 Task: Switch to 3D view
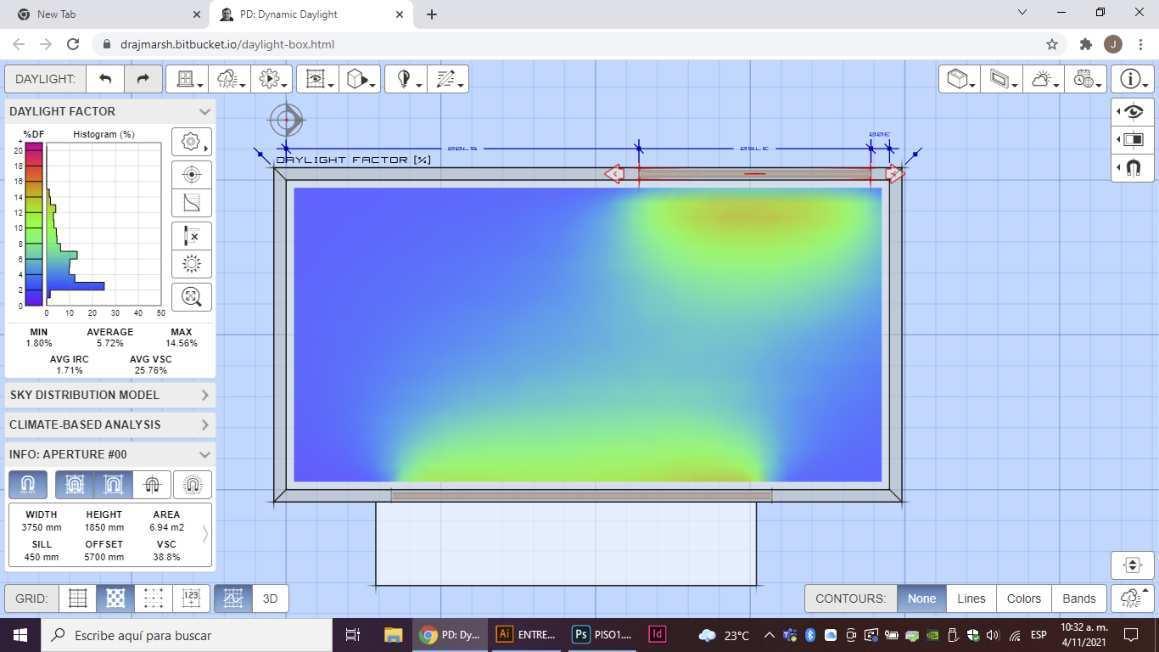click(271, 599)
